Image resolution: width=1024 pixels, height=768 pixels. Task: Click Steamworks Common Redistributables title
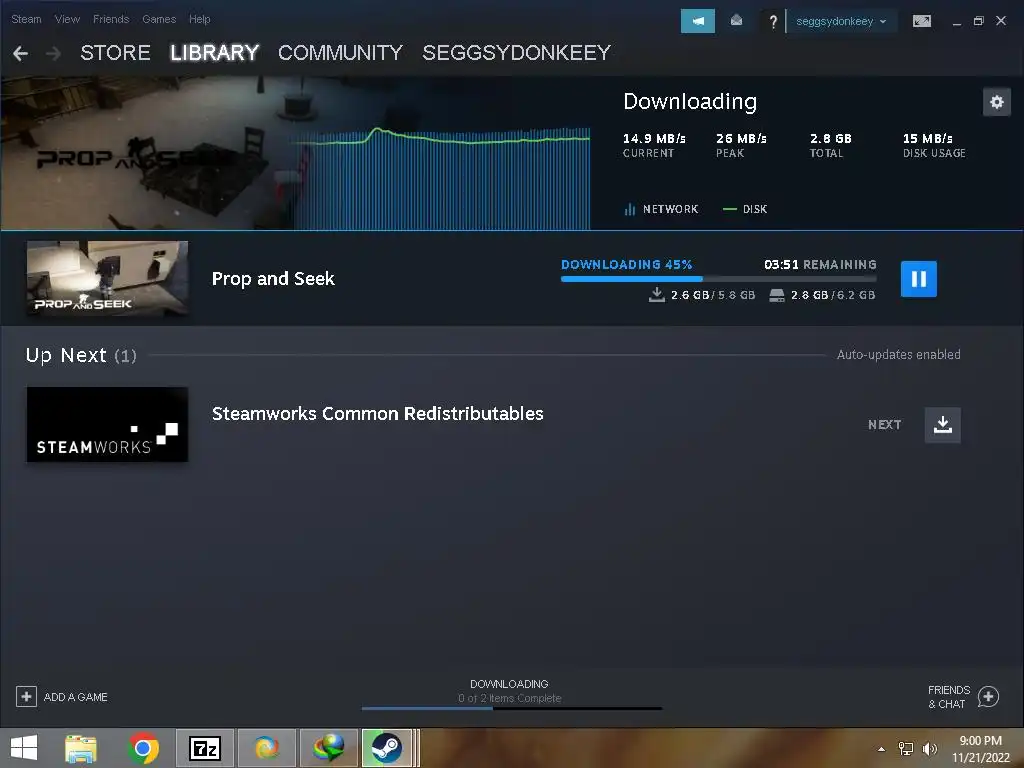click(x=377, y=413)
